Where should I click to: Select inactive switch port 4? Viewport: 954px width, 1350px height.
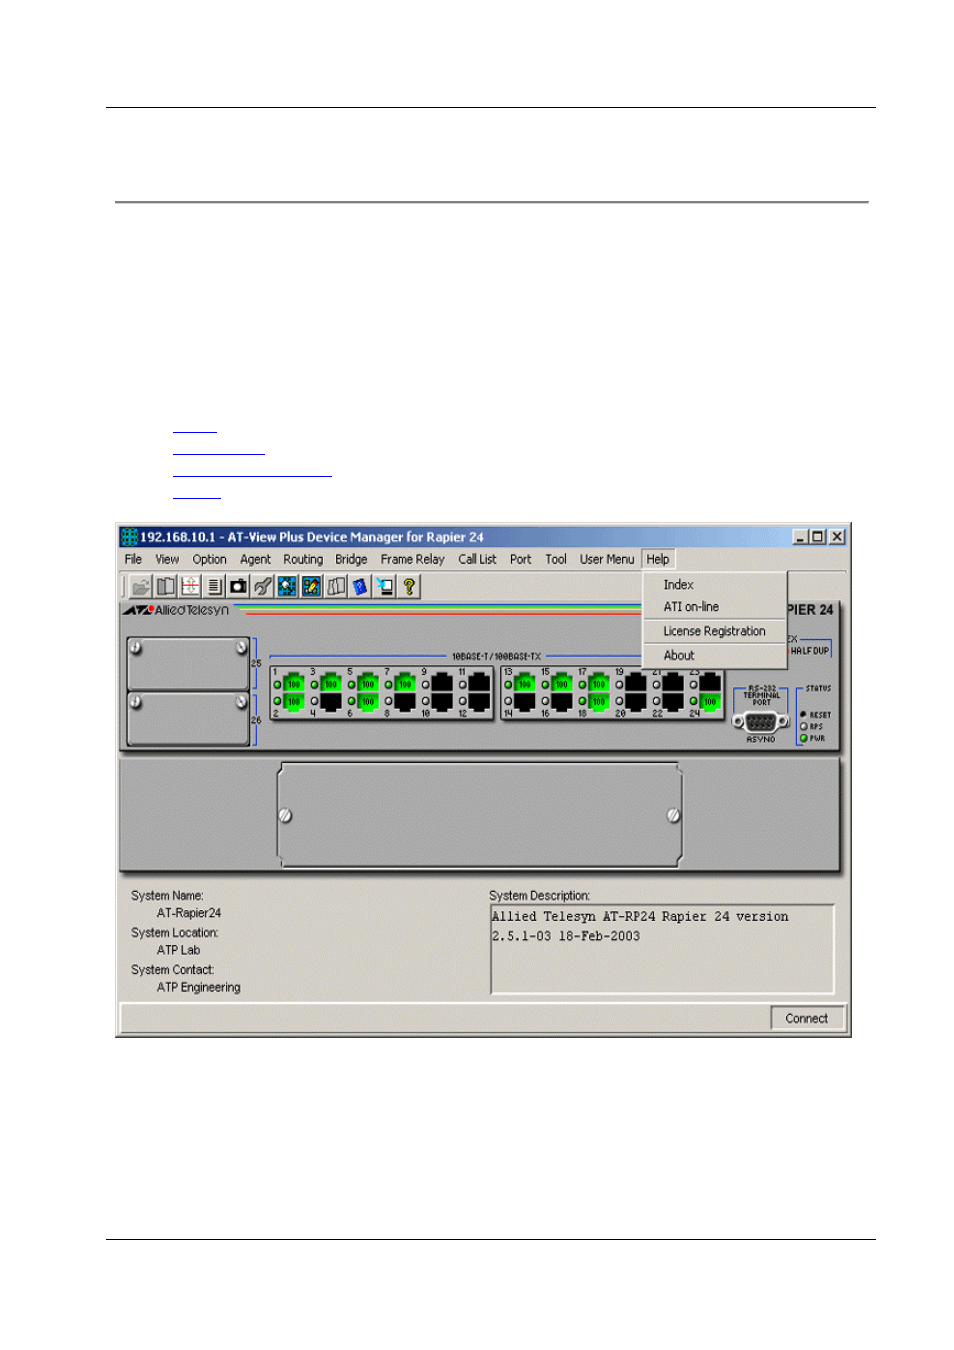click(330, 701)
